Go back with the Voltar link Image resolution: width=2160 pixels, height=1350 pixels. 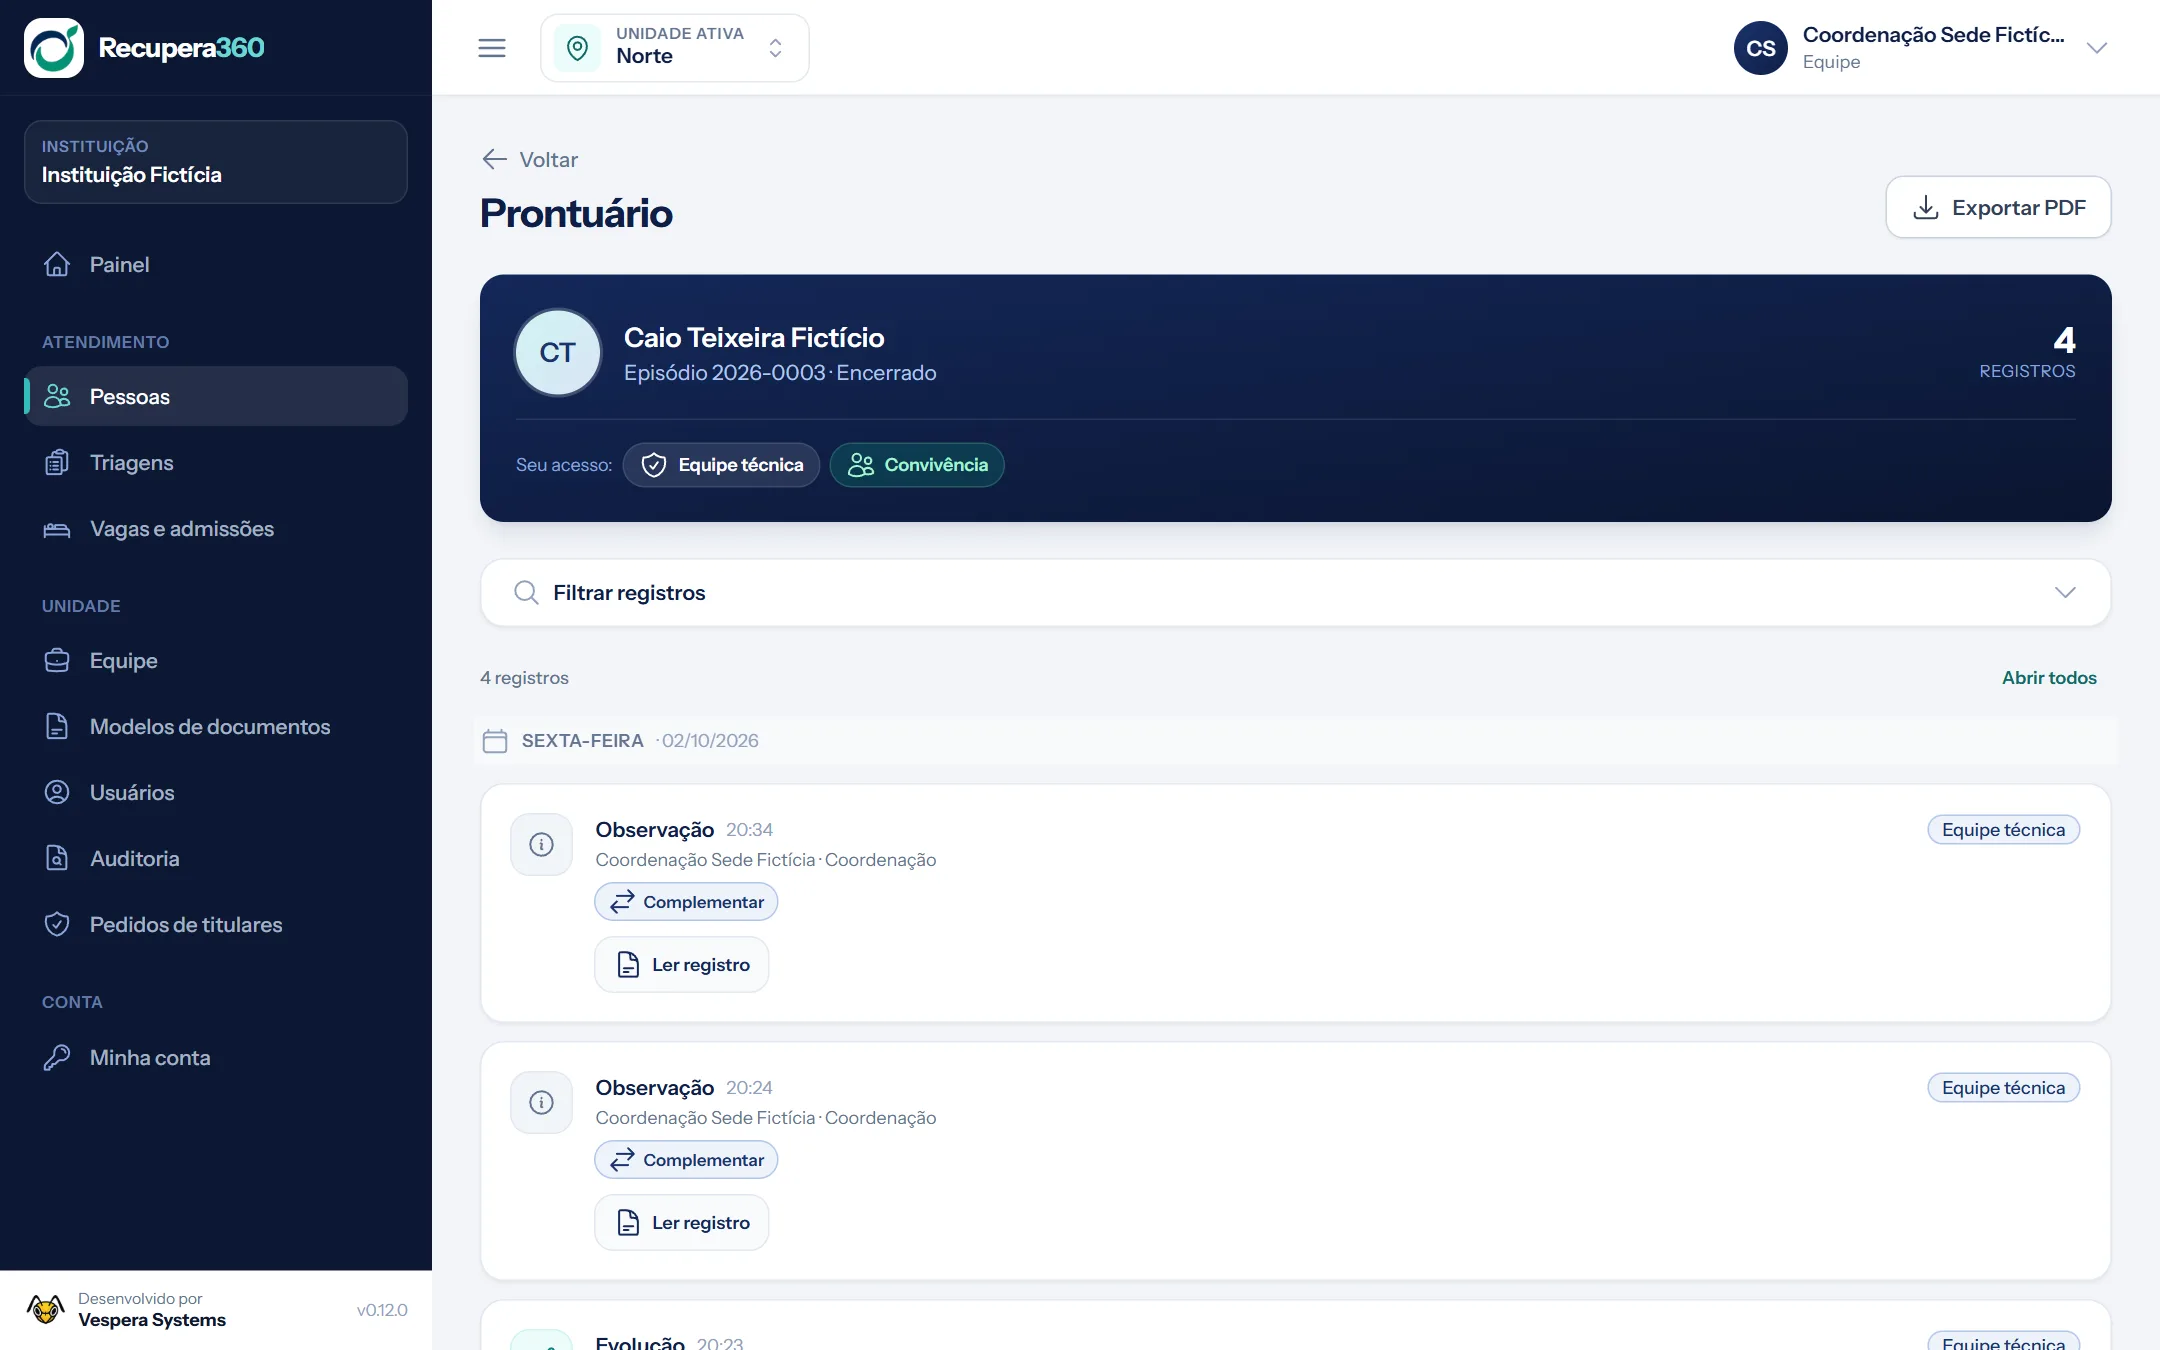click(x=530, y=159)
